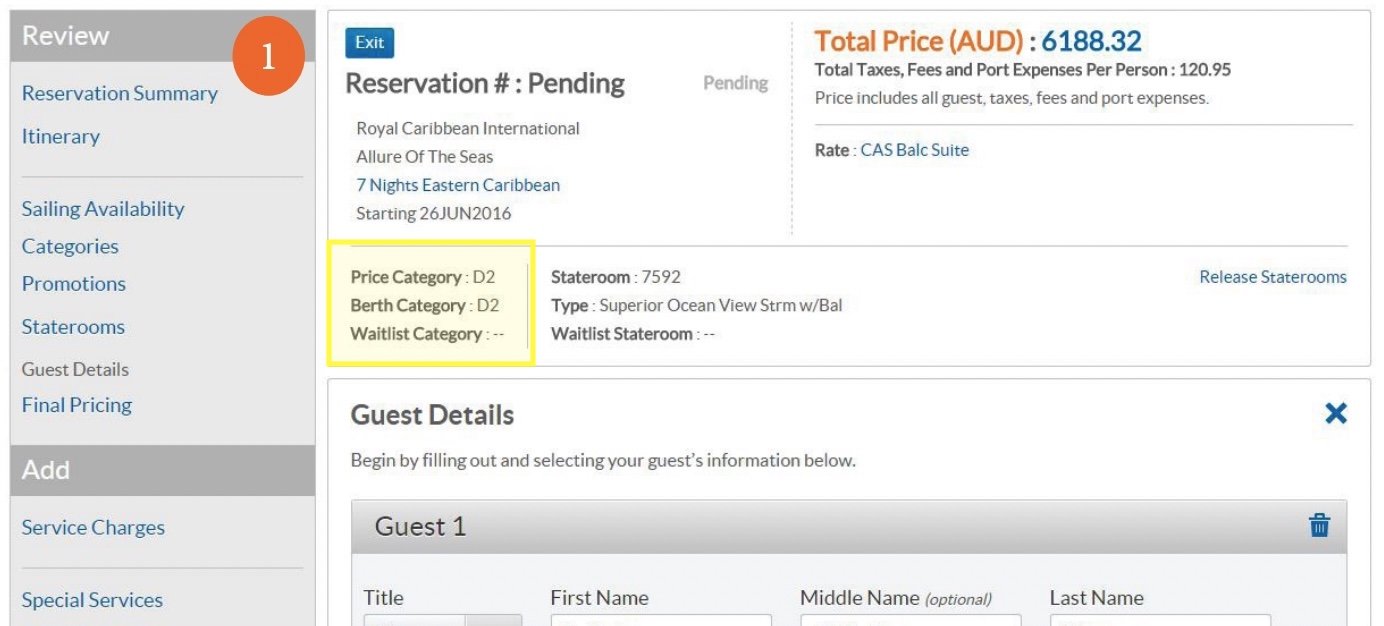Screen dimensions: 1384x626
Task: Add Service Charges from the sidebar
Action: [x=93, y=528]
